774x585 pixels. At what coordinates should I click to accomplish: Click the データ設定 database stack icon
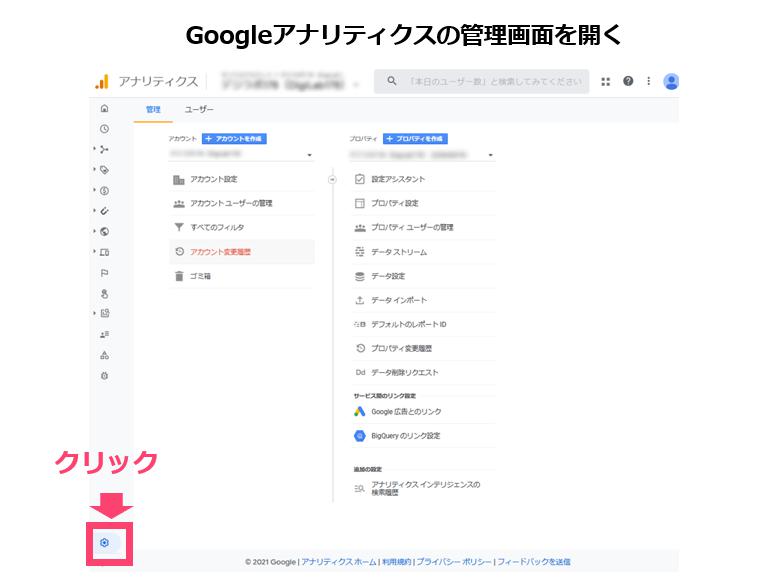click(x=360, y=276)
